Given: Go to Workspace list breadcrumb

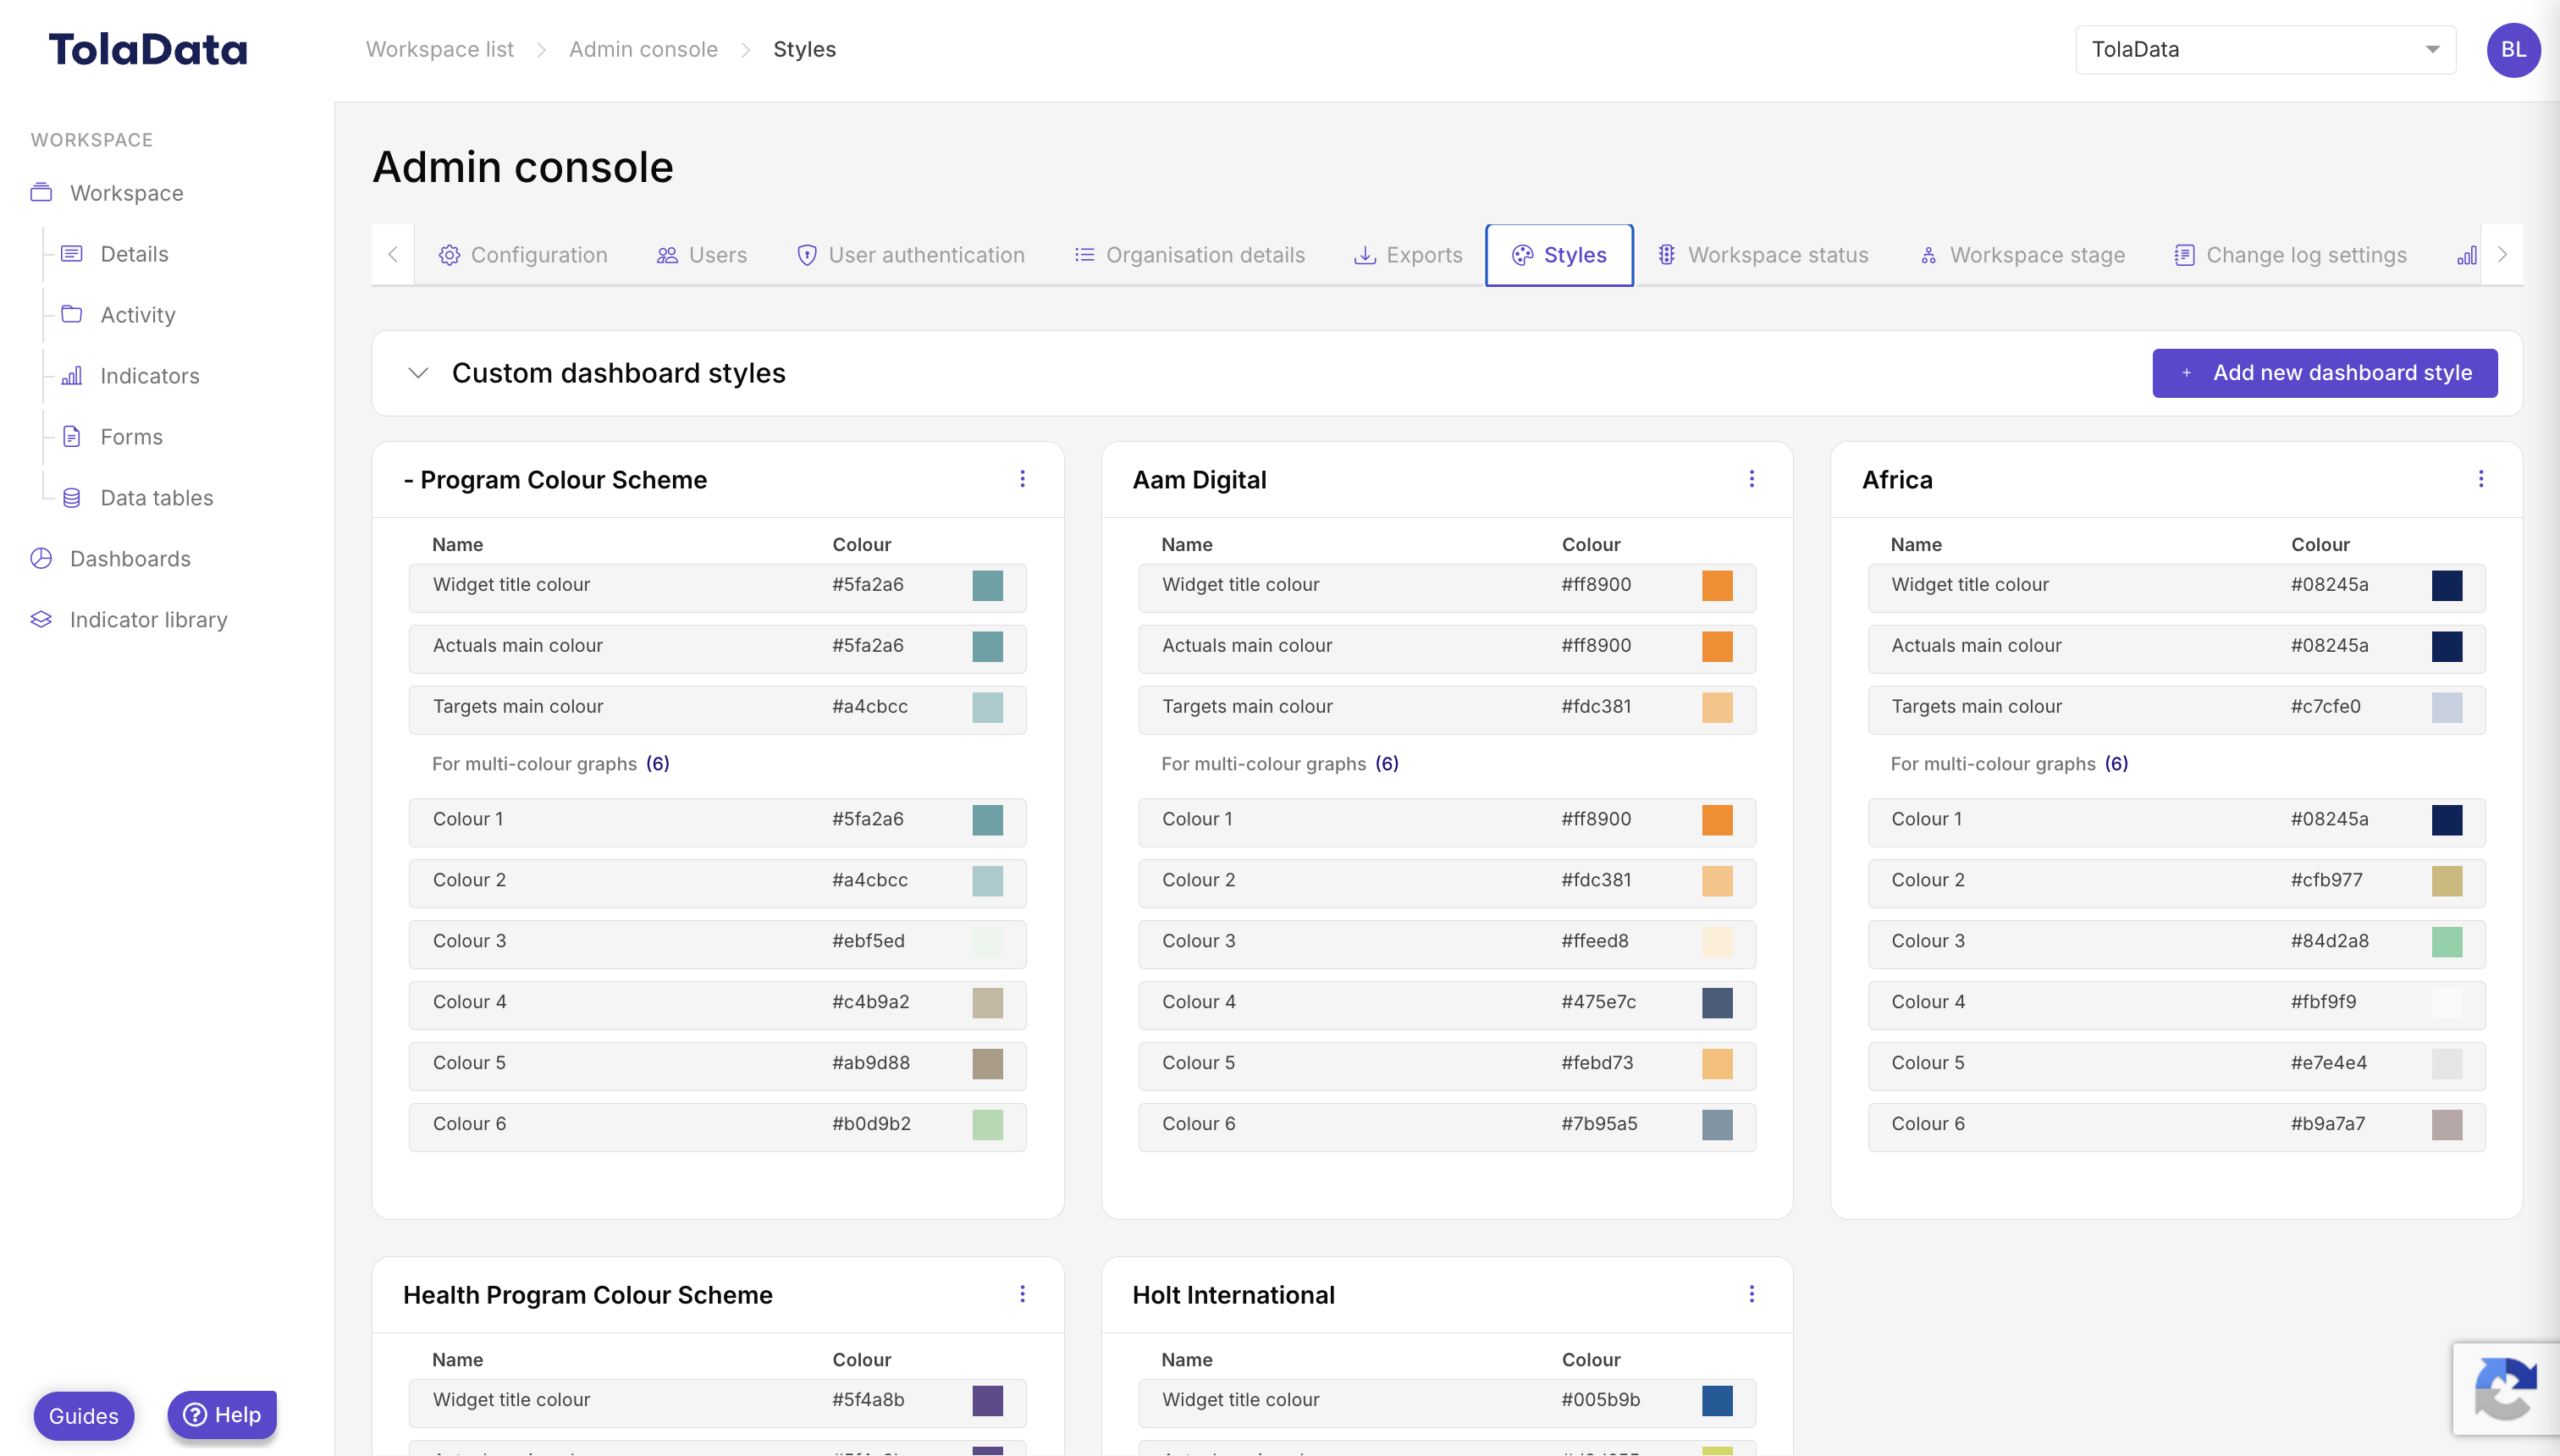Looking at the screenshot, I should pyautogui.click(x=439, y=50).
